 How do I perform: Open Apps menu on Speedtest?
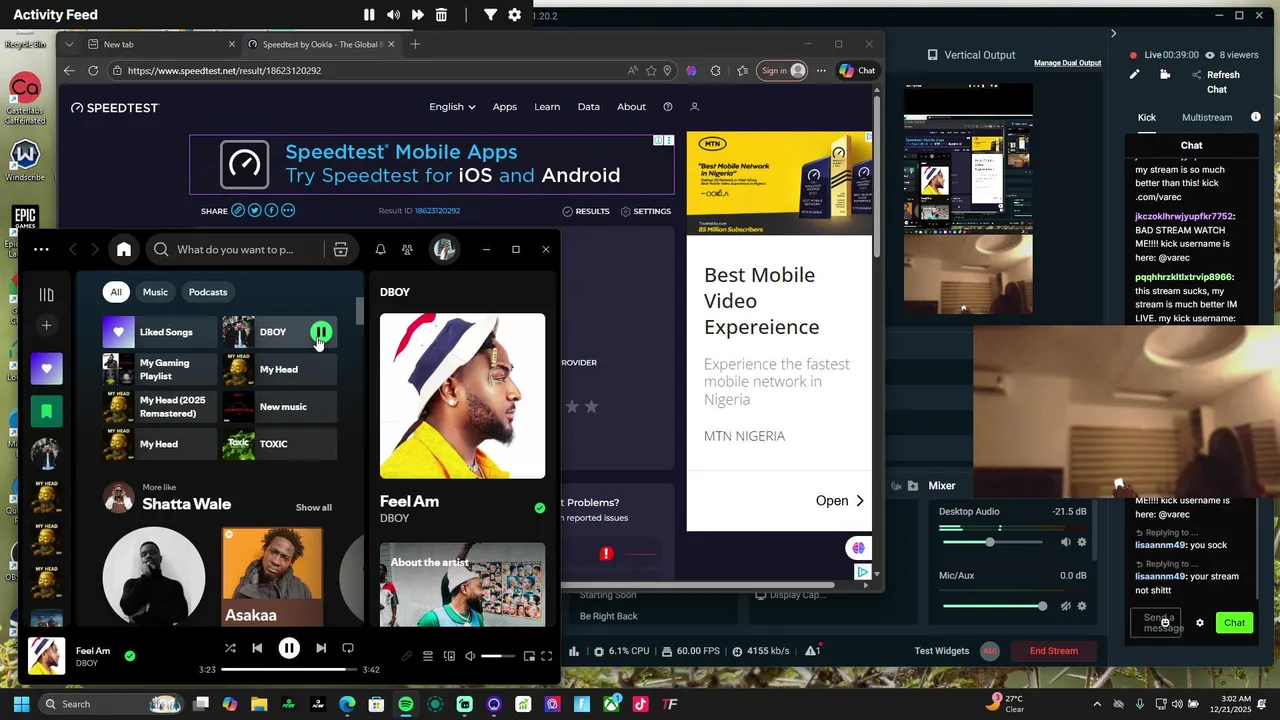pyautogui.click(x=504, y=107)
